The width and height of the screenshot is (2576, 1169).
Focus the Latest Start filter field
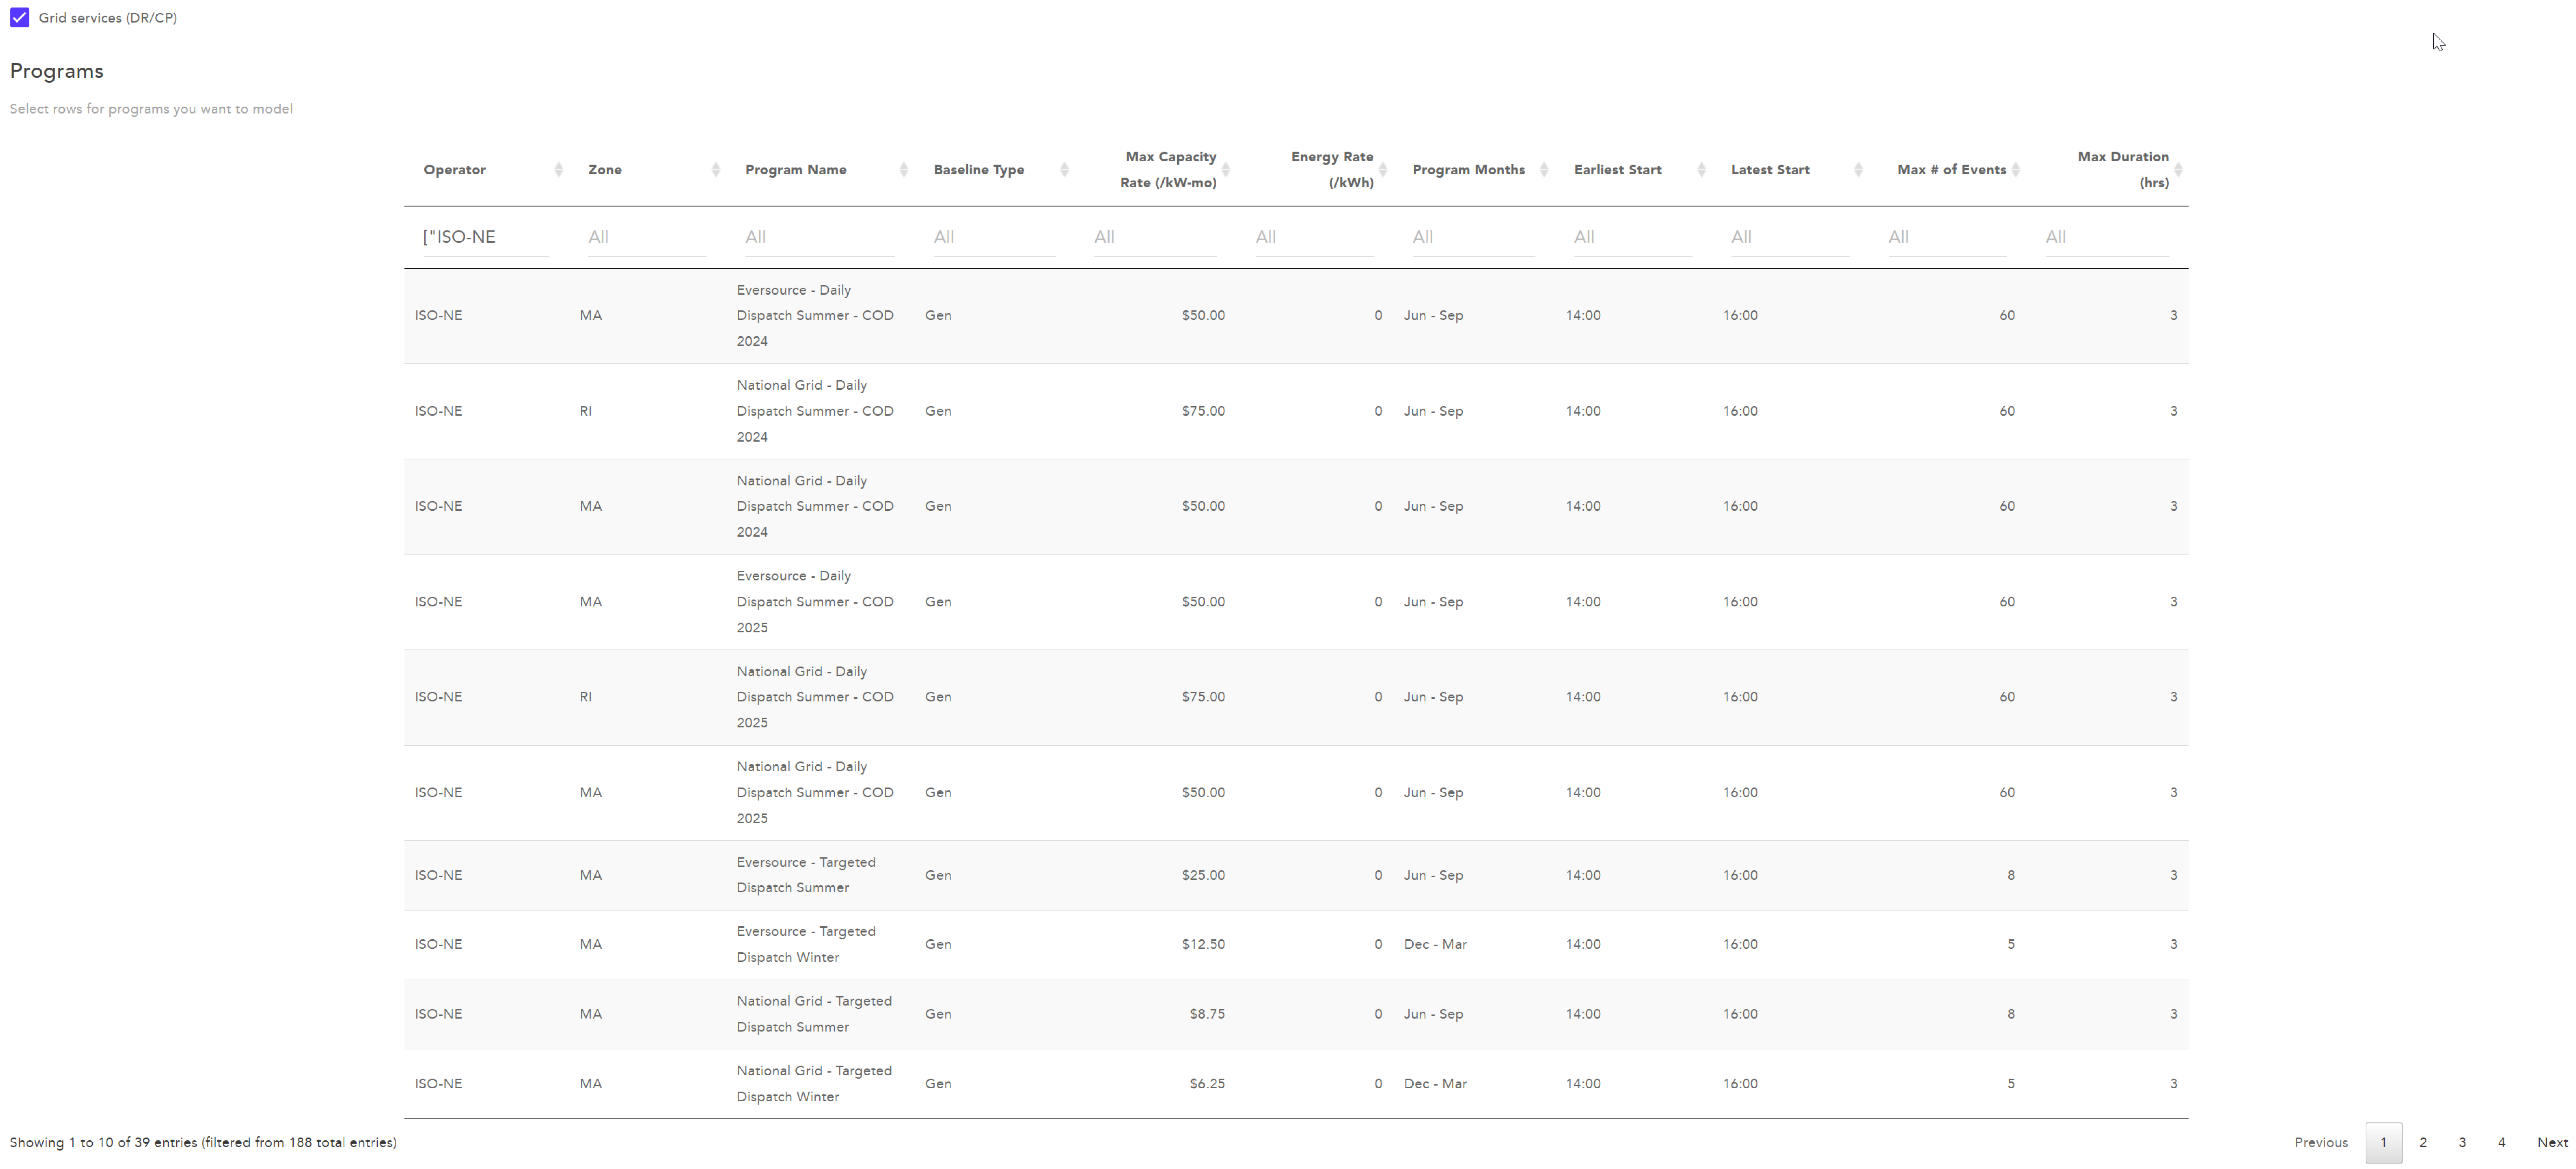click(1790, 237)
